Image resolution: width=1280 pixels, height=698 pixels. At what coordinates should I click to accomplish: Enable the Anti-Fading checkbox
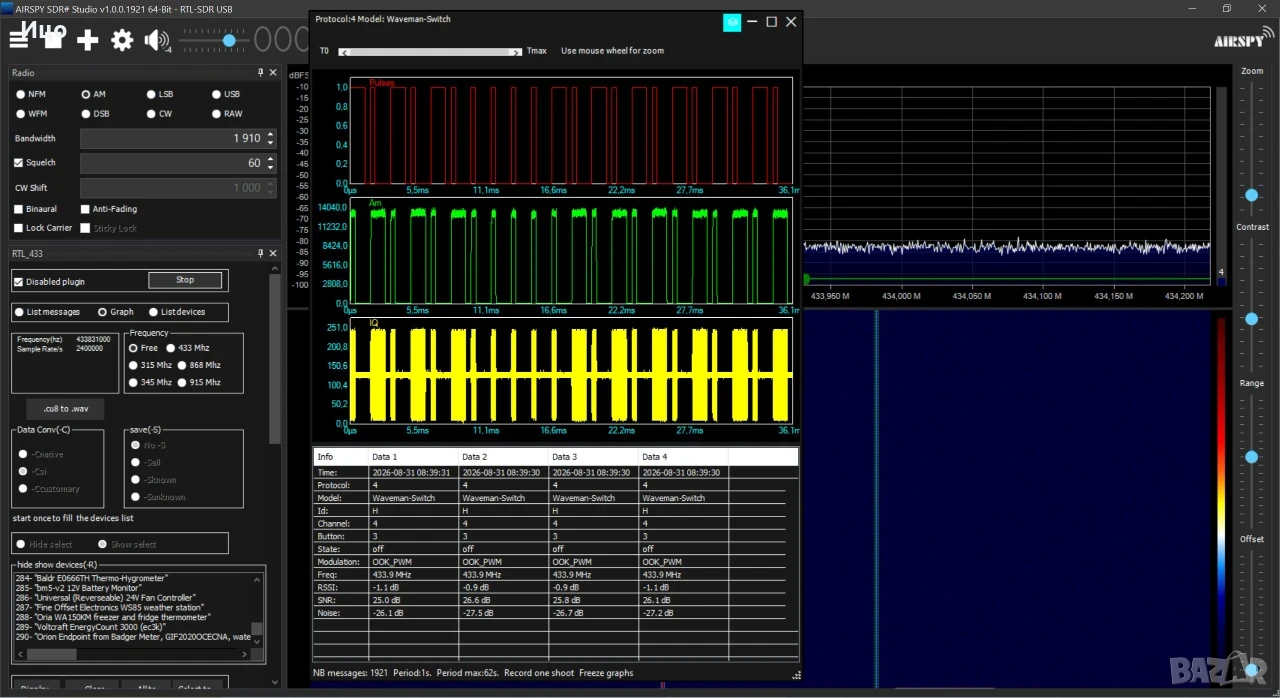pos(85,209)
